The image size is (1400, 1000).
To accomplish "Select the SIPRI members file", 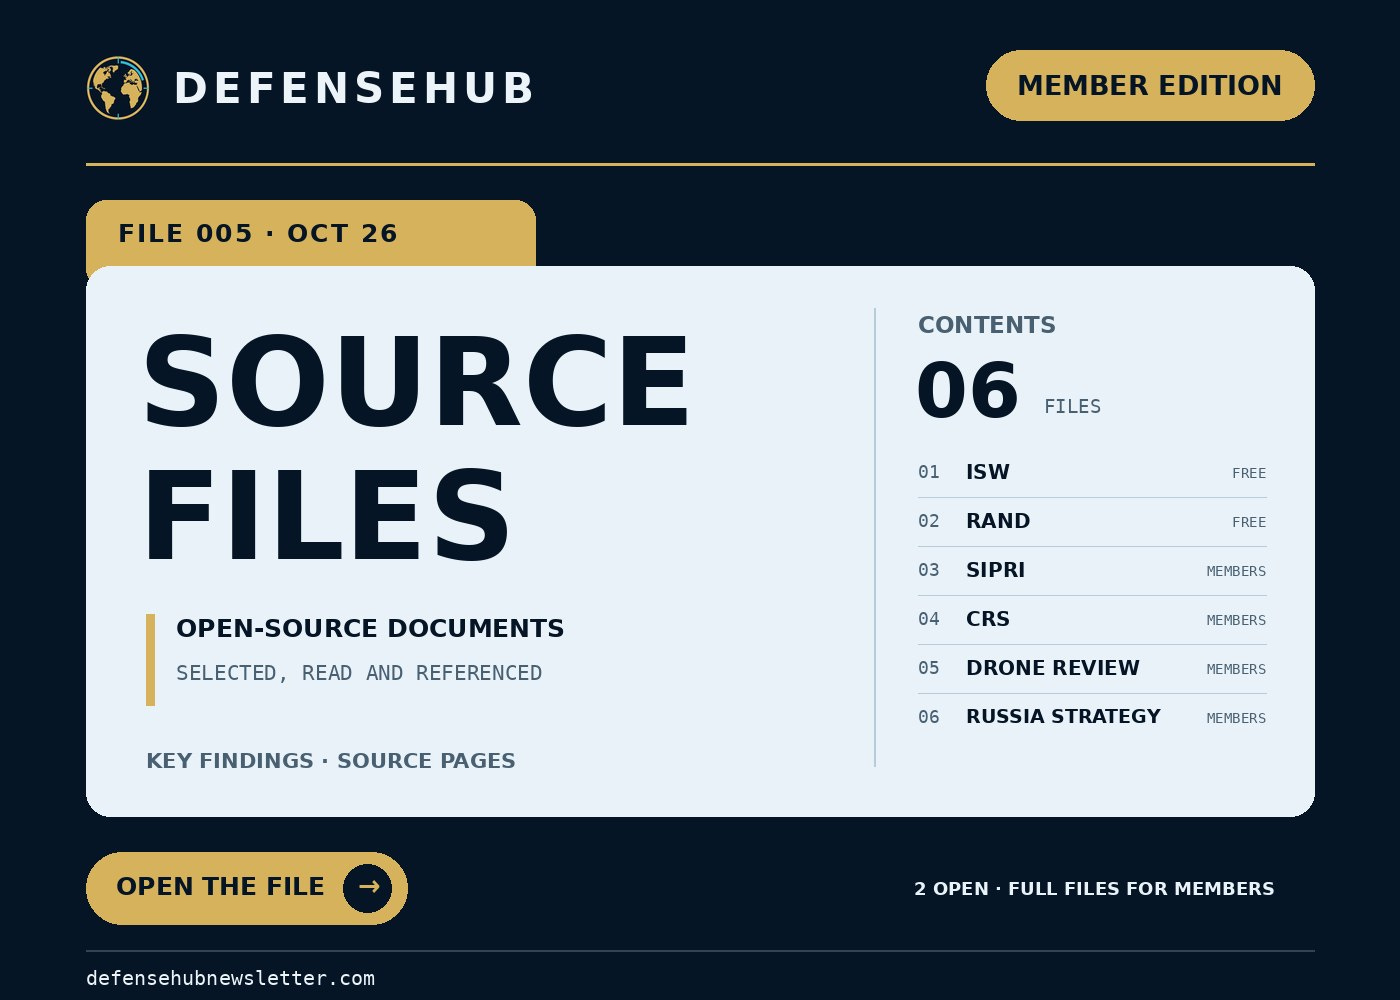I will [1092, 570].
